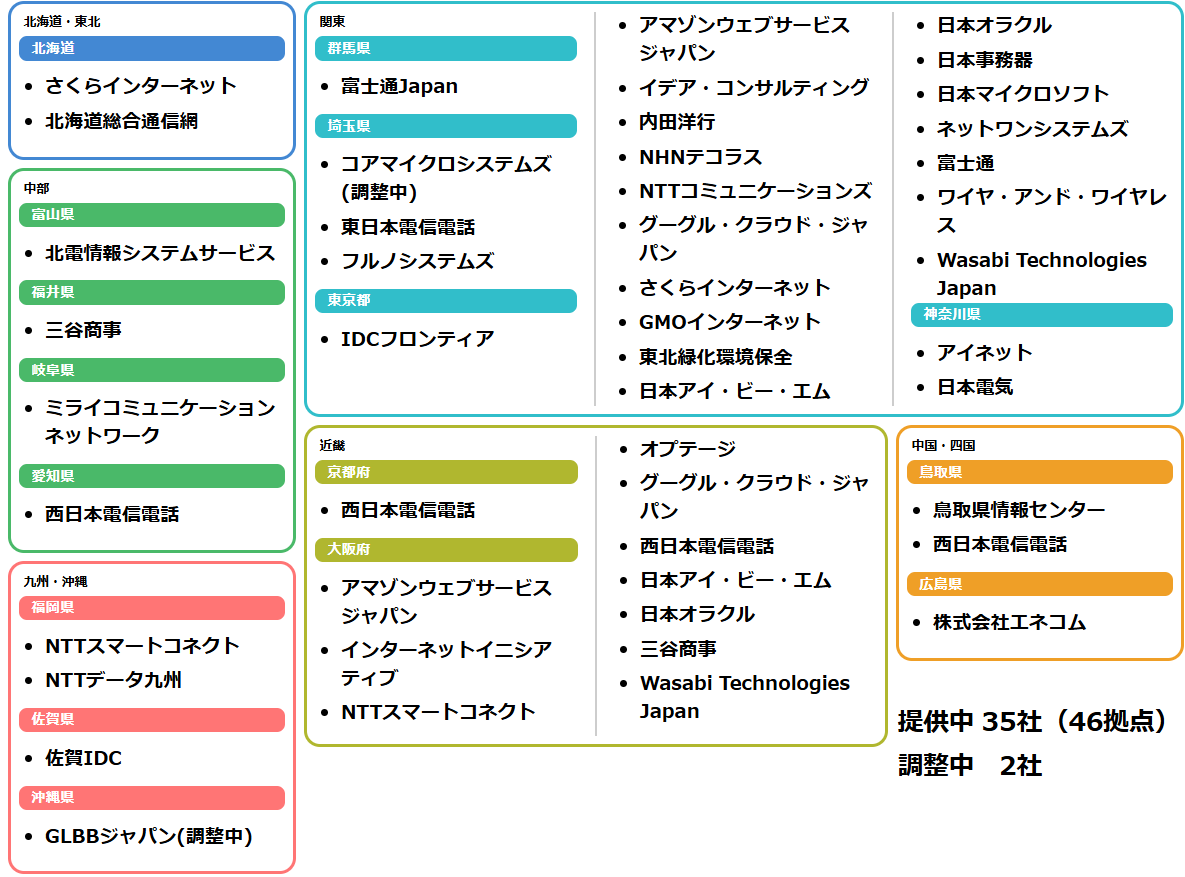Click 日本オラクル in 関東 panel
Image resolution: width=1185 pixels, height=877 pixels.
[x=995, y=26]
